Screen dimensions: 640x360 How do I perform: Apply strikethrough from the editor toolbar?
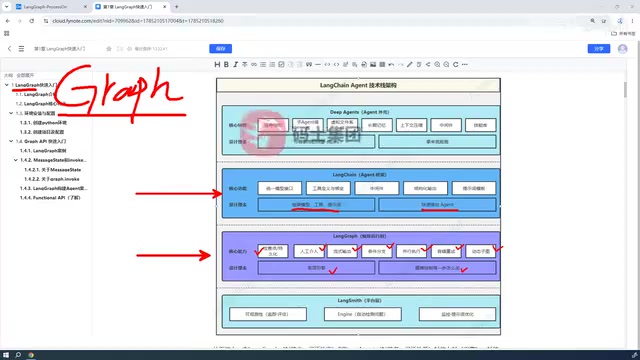point(244,64)
